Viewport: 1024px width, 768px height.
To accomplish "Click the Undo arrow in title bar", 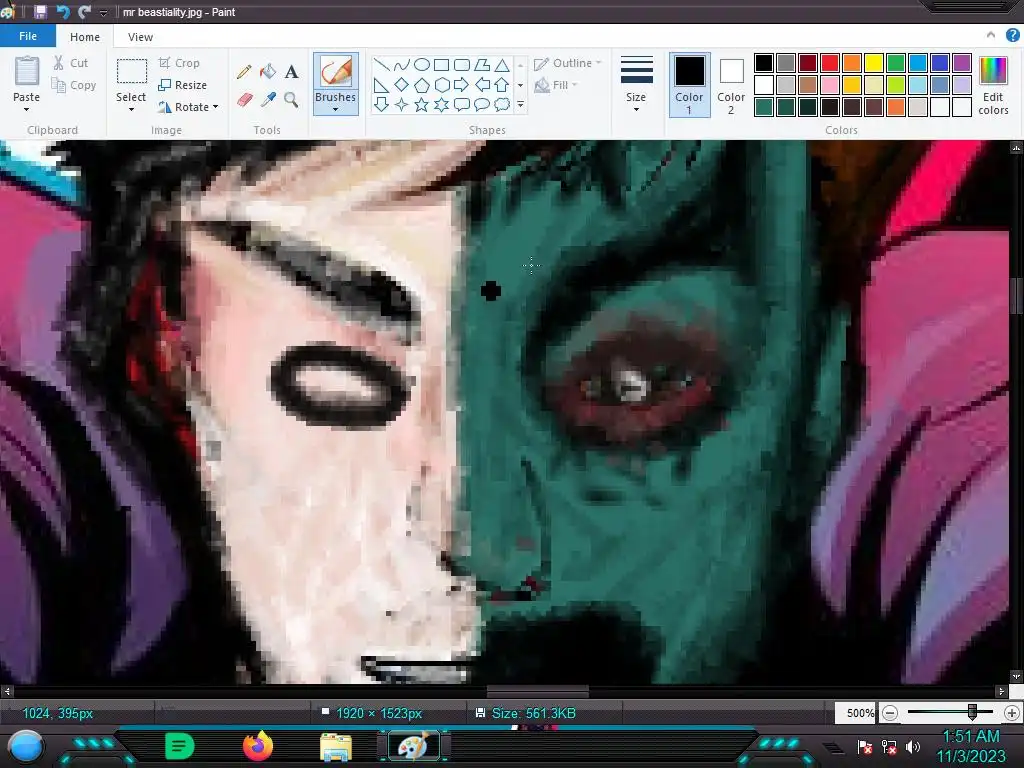I will pos(63,12).
